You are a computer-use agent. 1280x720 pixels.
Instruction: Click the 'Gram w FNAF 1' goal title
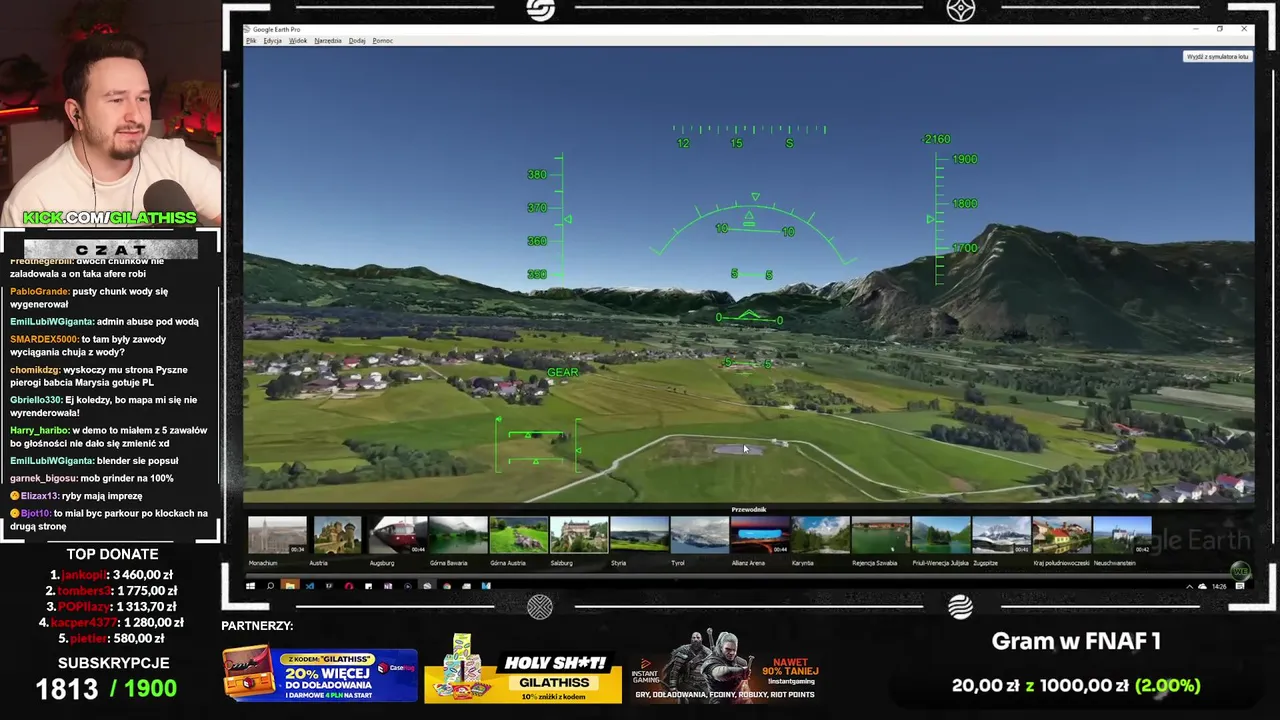pos(1076,642)
